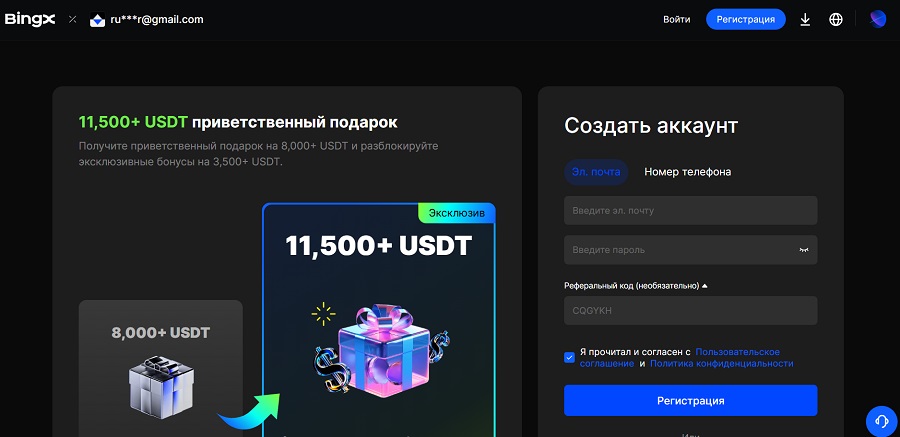Switch to the Номер телефона tab
The height and width of the screenshot is (437, 900).
pos(688,172)
